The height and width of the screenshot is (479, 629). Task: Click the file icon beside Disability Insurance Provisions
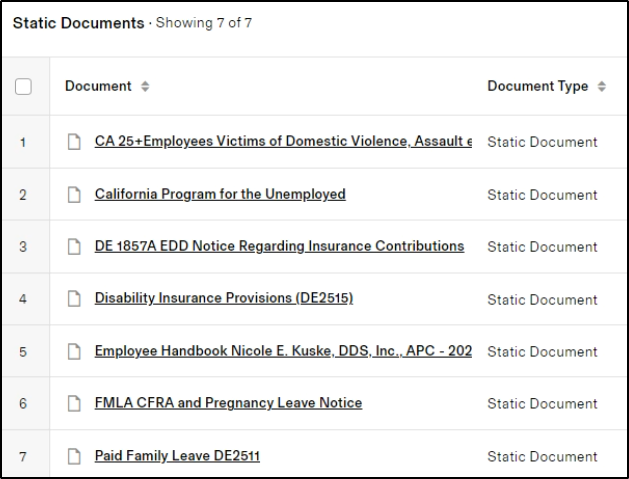[x=73, y=299]
